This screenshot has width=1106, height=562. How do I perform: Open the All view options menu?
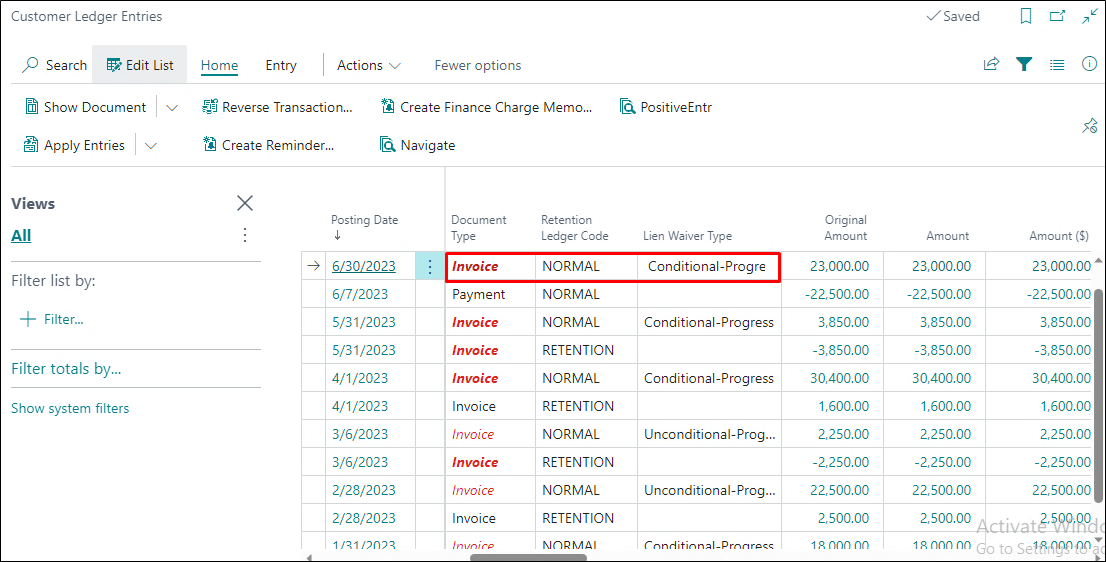pyautogui.click(x=245, y=235)
